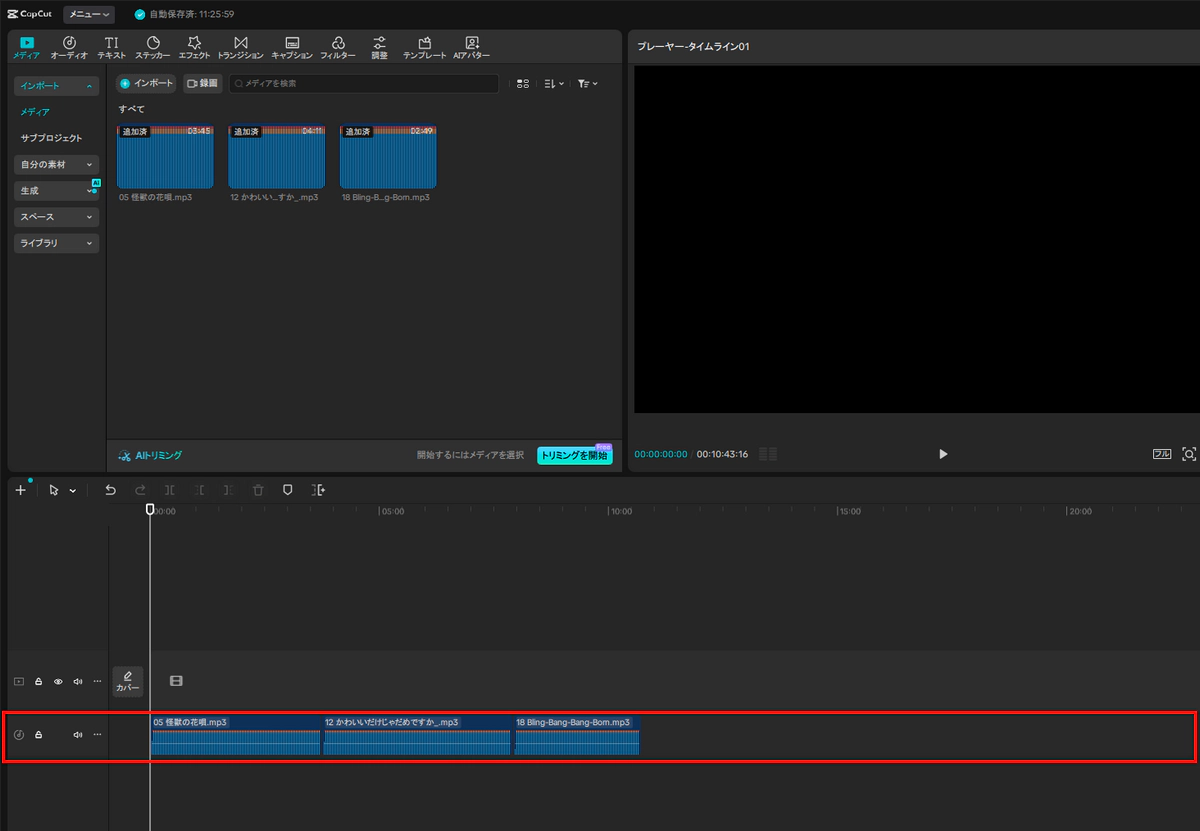Click the trim left side icon
The height and width of the screenshot is (831, 1200).
[x=200, y=490]
